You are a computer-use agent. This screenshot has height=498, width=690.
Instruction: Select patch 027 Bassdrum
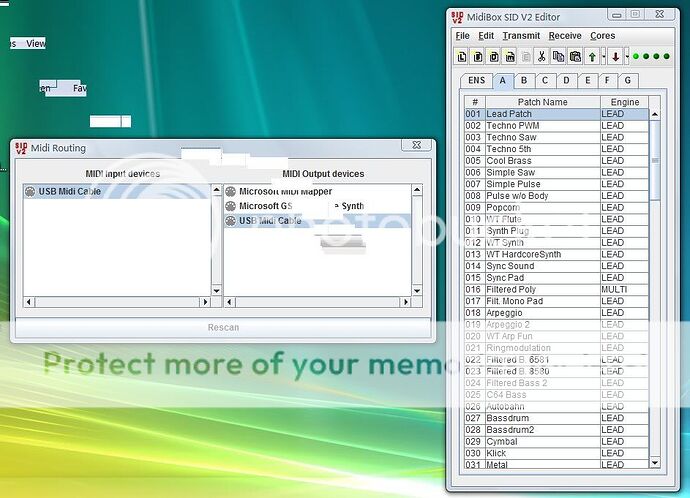557,418
